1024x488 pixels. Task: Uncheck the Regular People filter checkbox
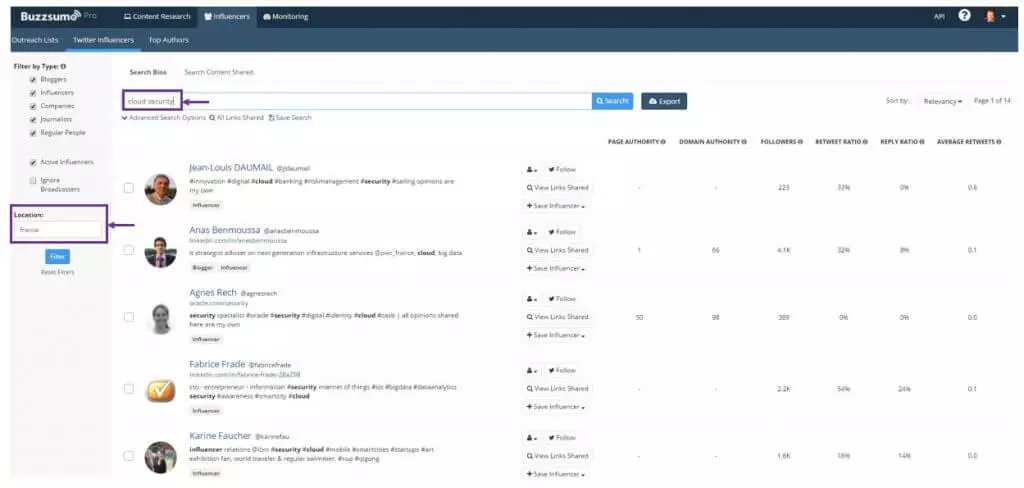[33, 133]
